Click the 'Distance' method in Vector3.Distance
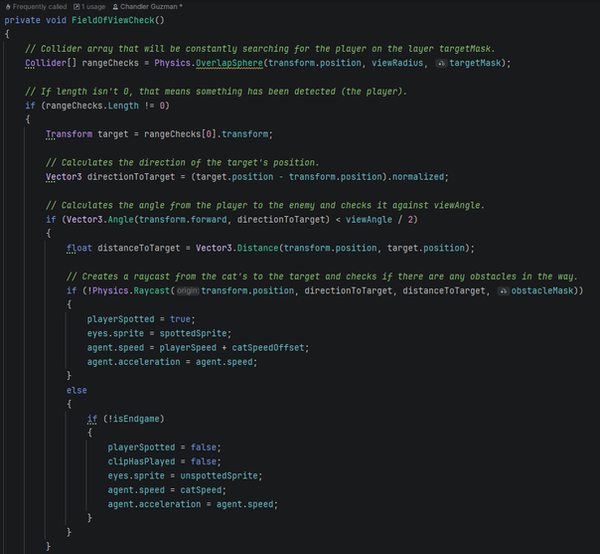The image size is (600, 554). tap(258, 248)
